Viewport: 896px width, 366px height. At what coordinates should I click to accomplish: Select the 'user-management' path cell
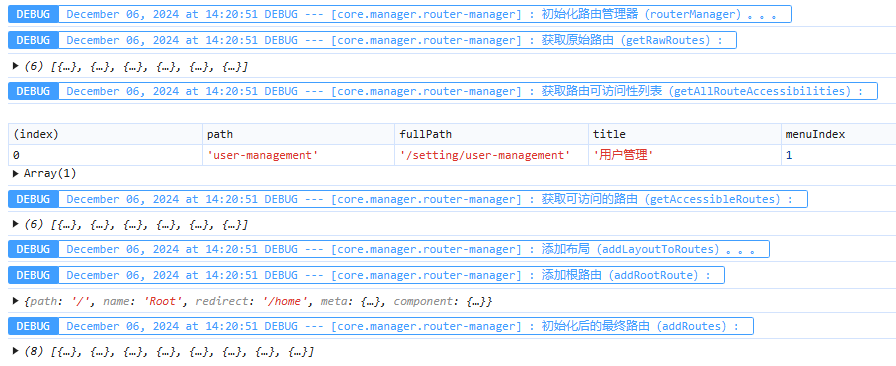[x=298, y=155]
